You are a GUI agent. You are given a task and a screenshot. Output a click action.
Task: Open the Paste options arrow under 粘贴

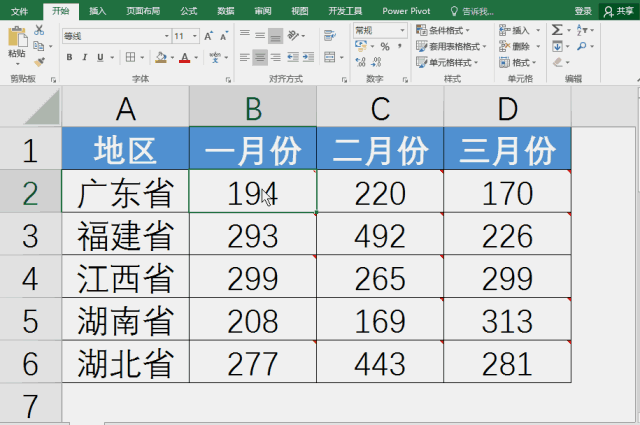(17, 64)
